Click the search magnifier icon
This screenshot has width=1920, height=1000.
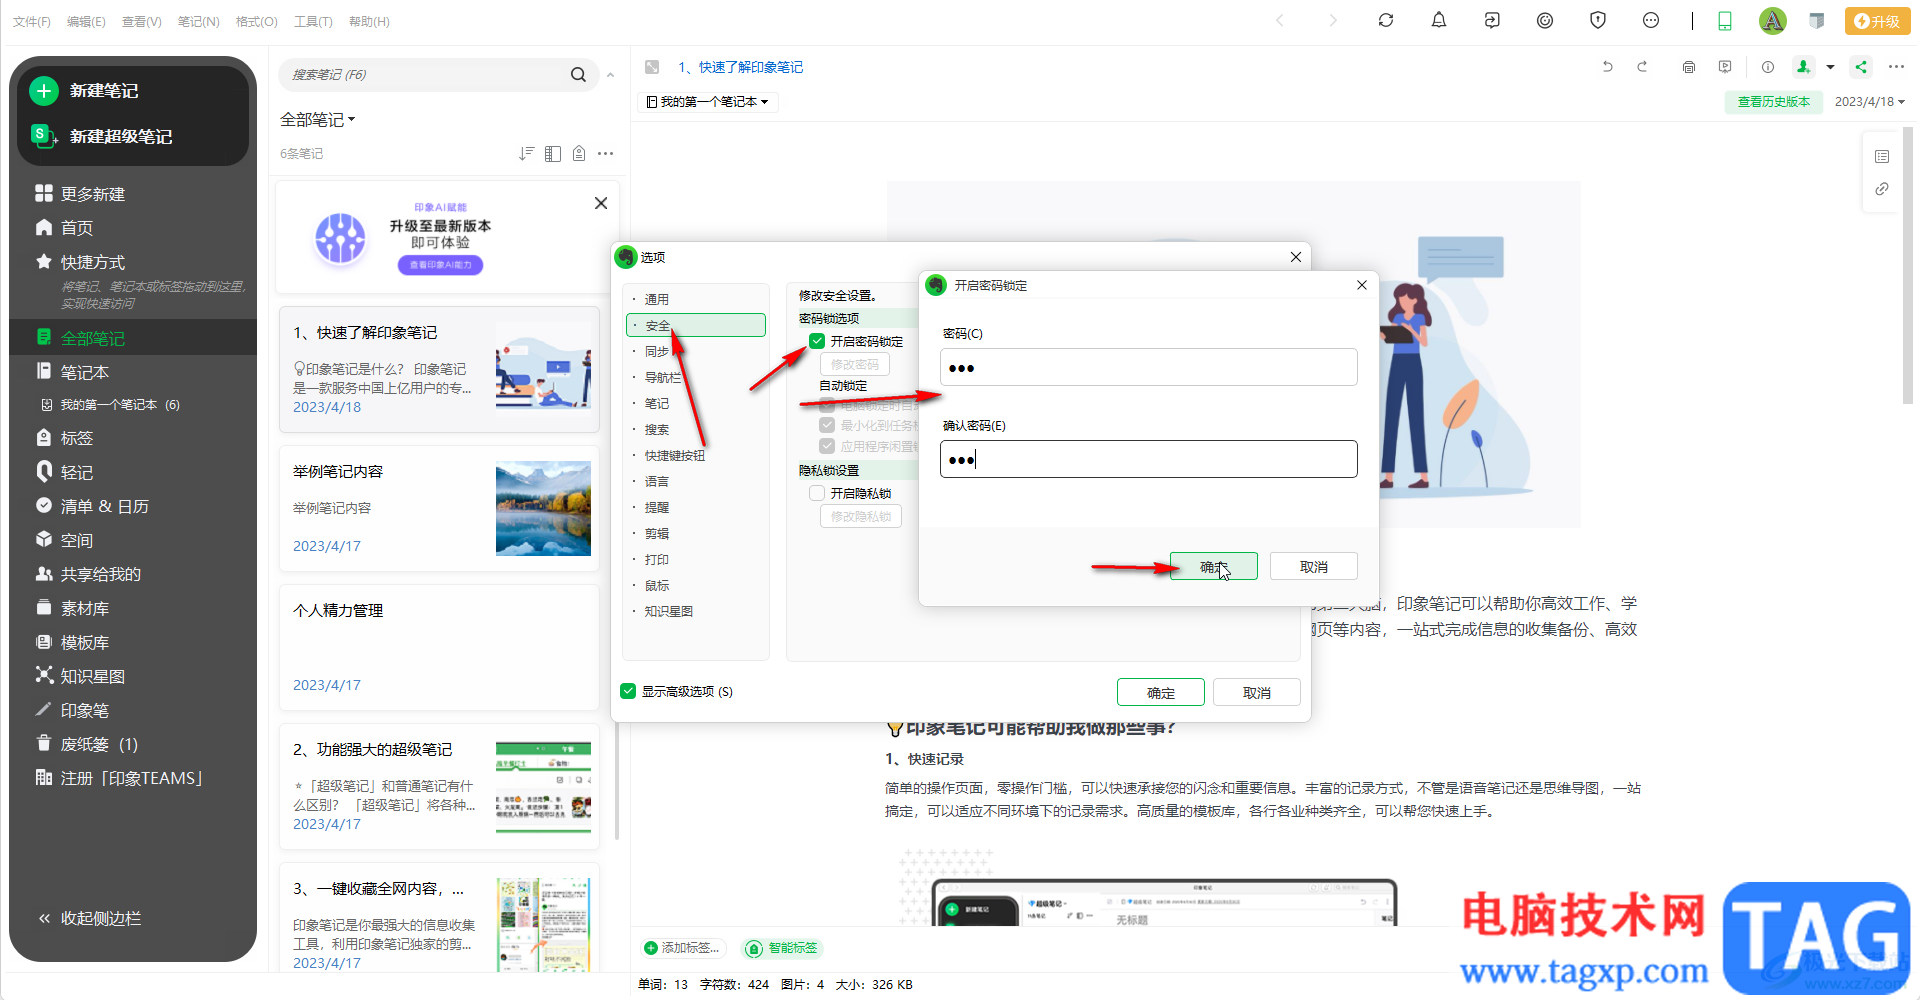click(578, 75)
